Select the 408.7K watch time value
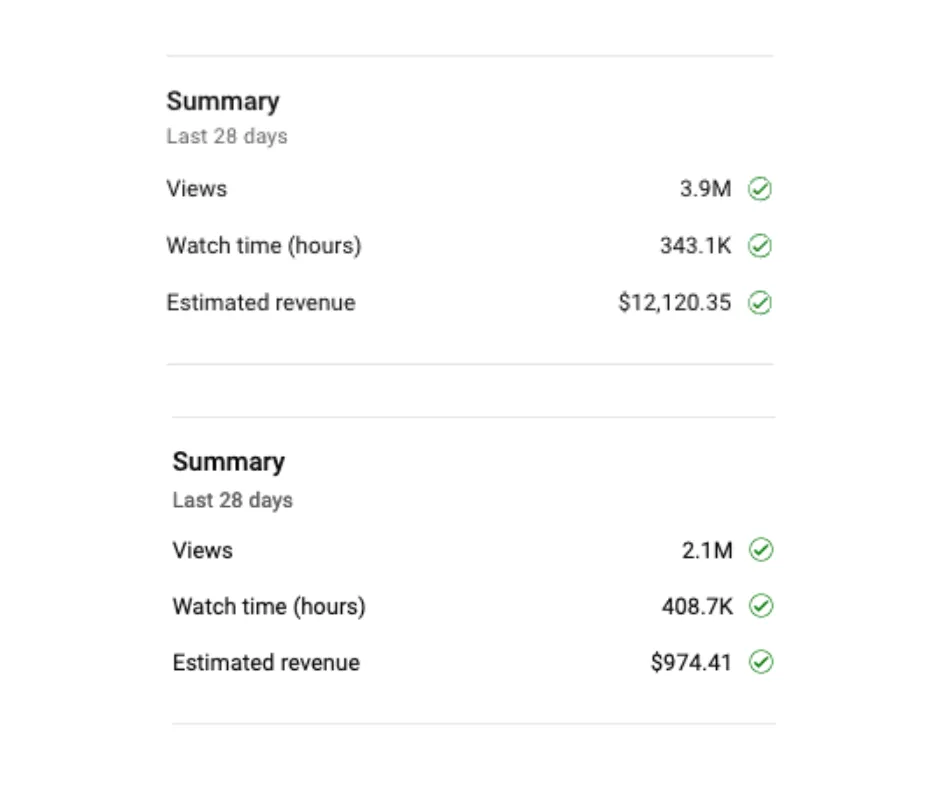The image size is (940, 788). 697,606
